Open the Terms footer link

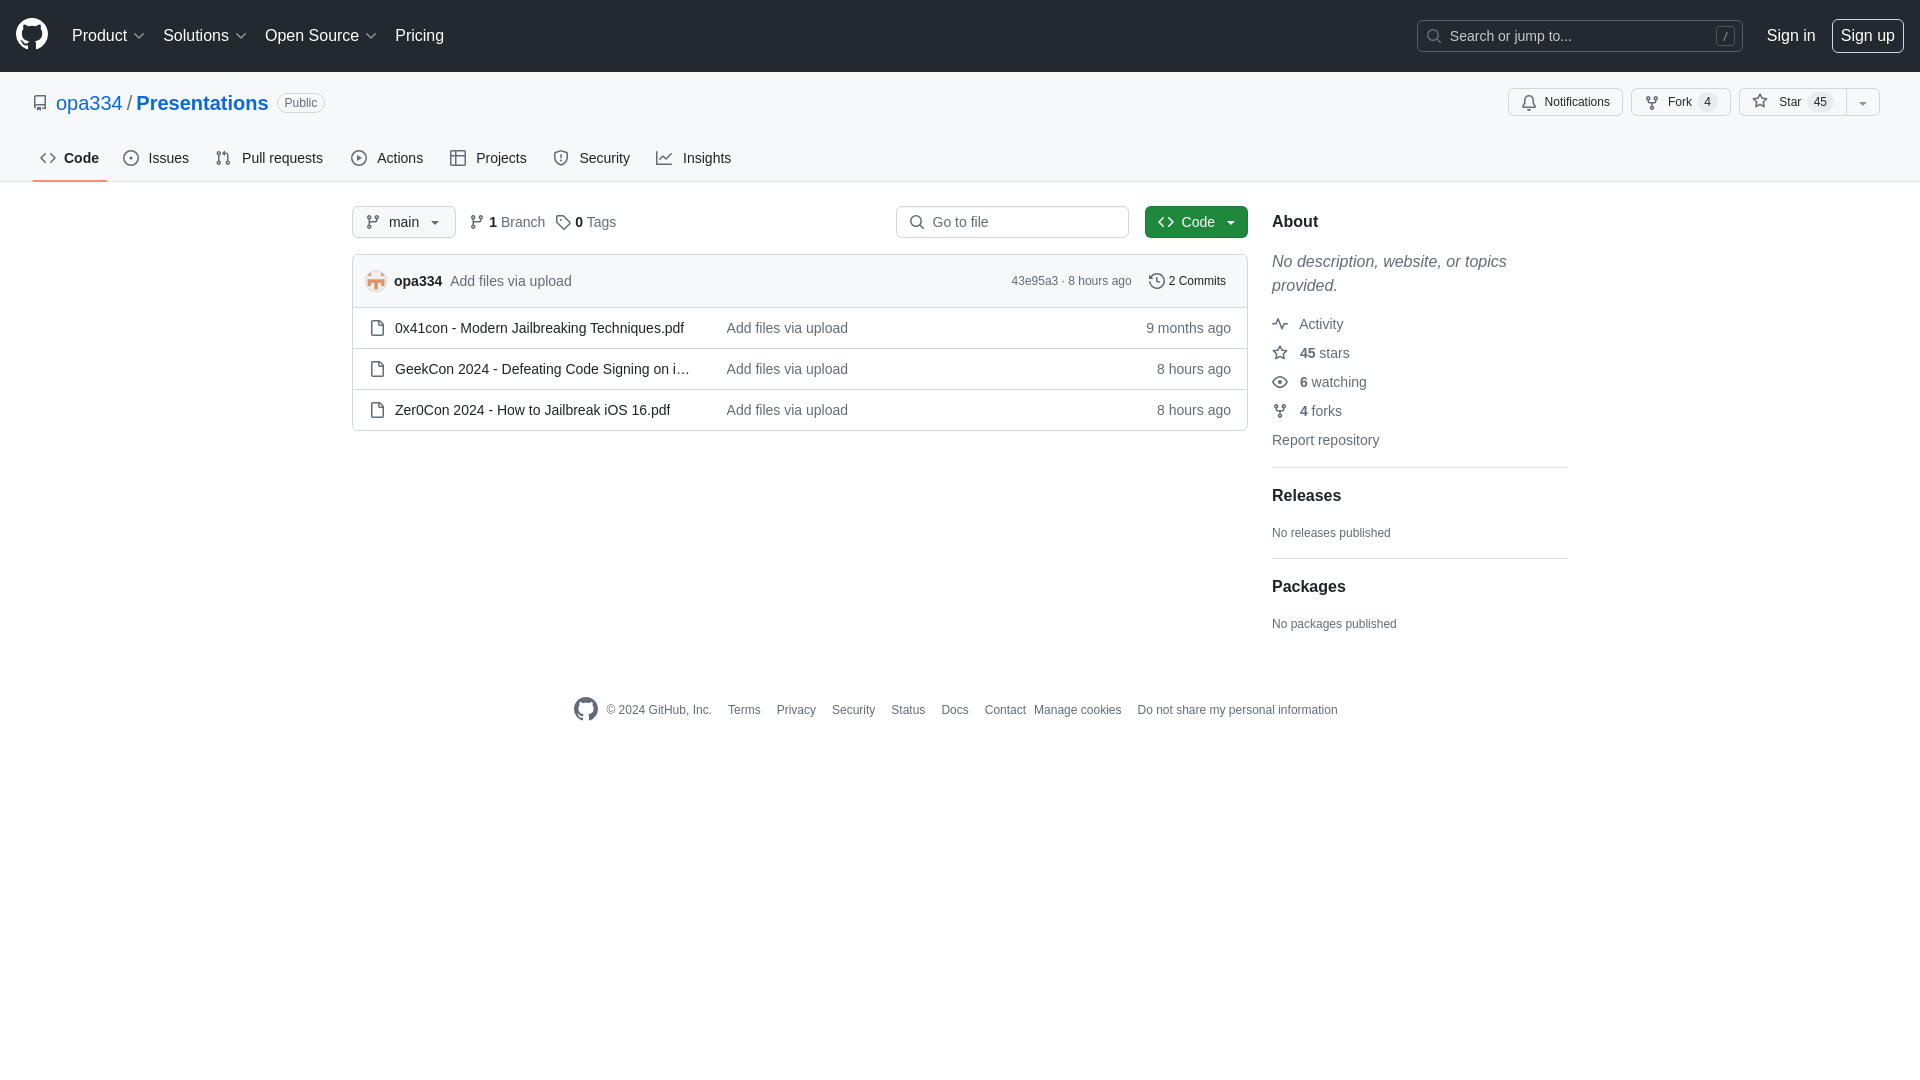(x=744, y=710)
